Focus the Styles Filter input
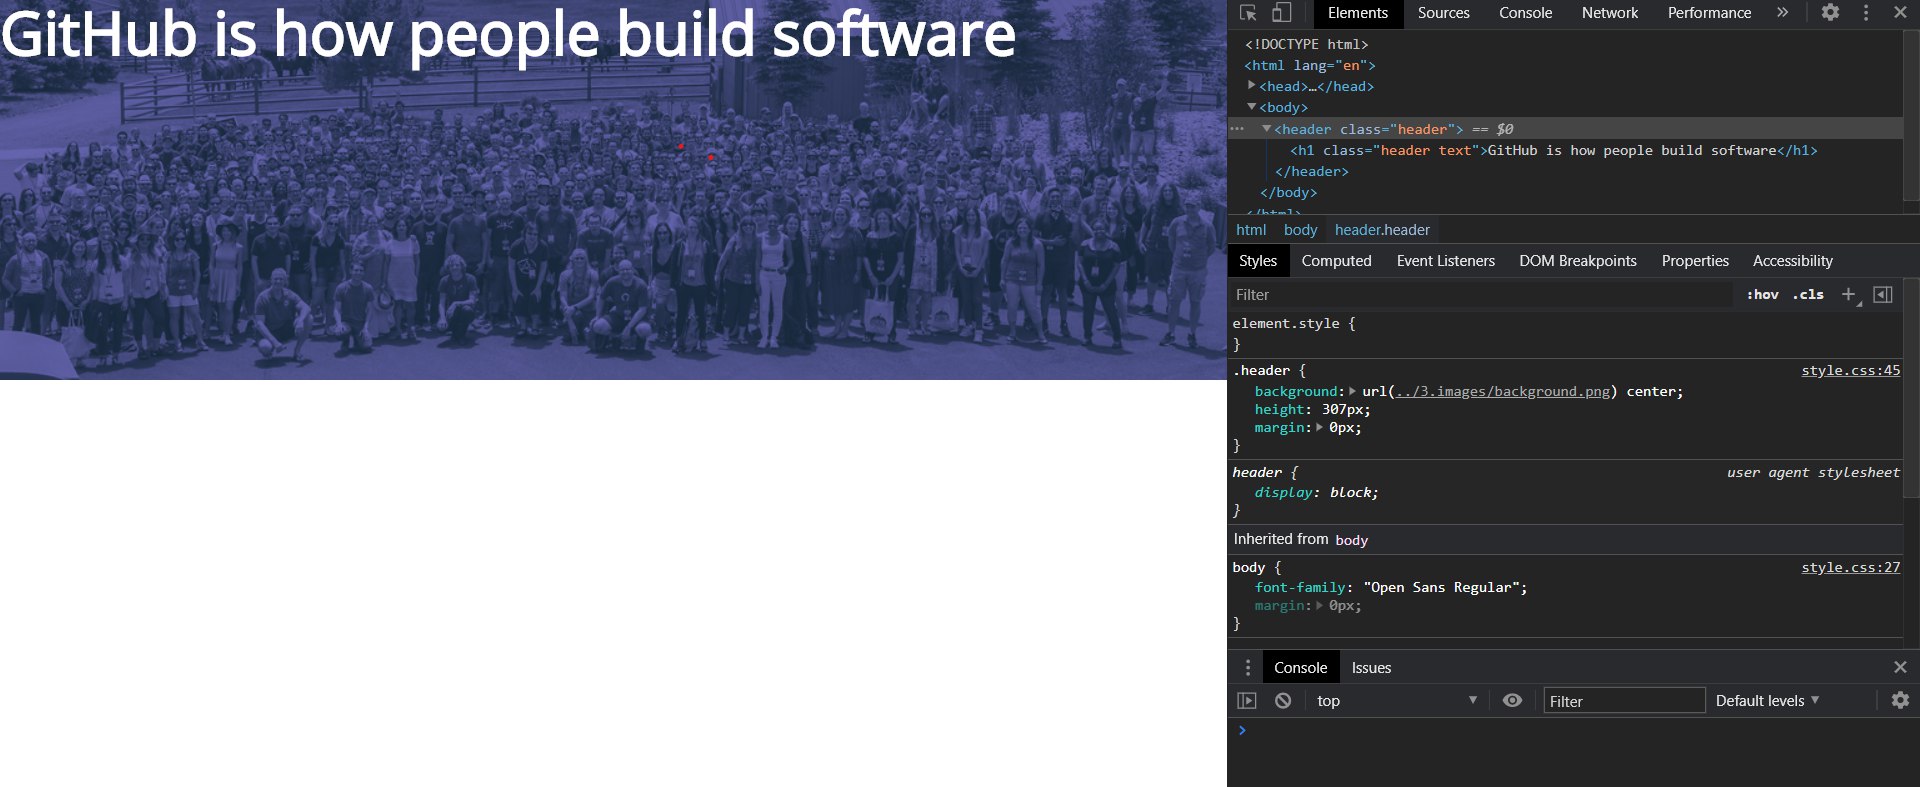The height and width of the screenshot is (787, 1920). [x=1481, y=295]
